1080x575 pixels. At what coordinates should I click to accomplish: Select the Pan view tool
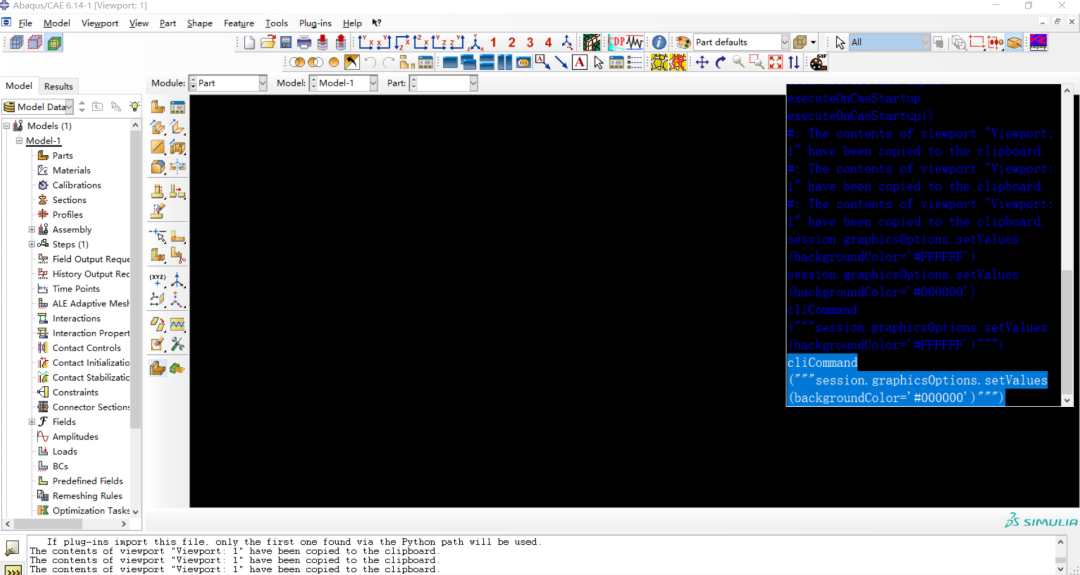click(702, 63)
